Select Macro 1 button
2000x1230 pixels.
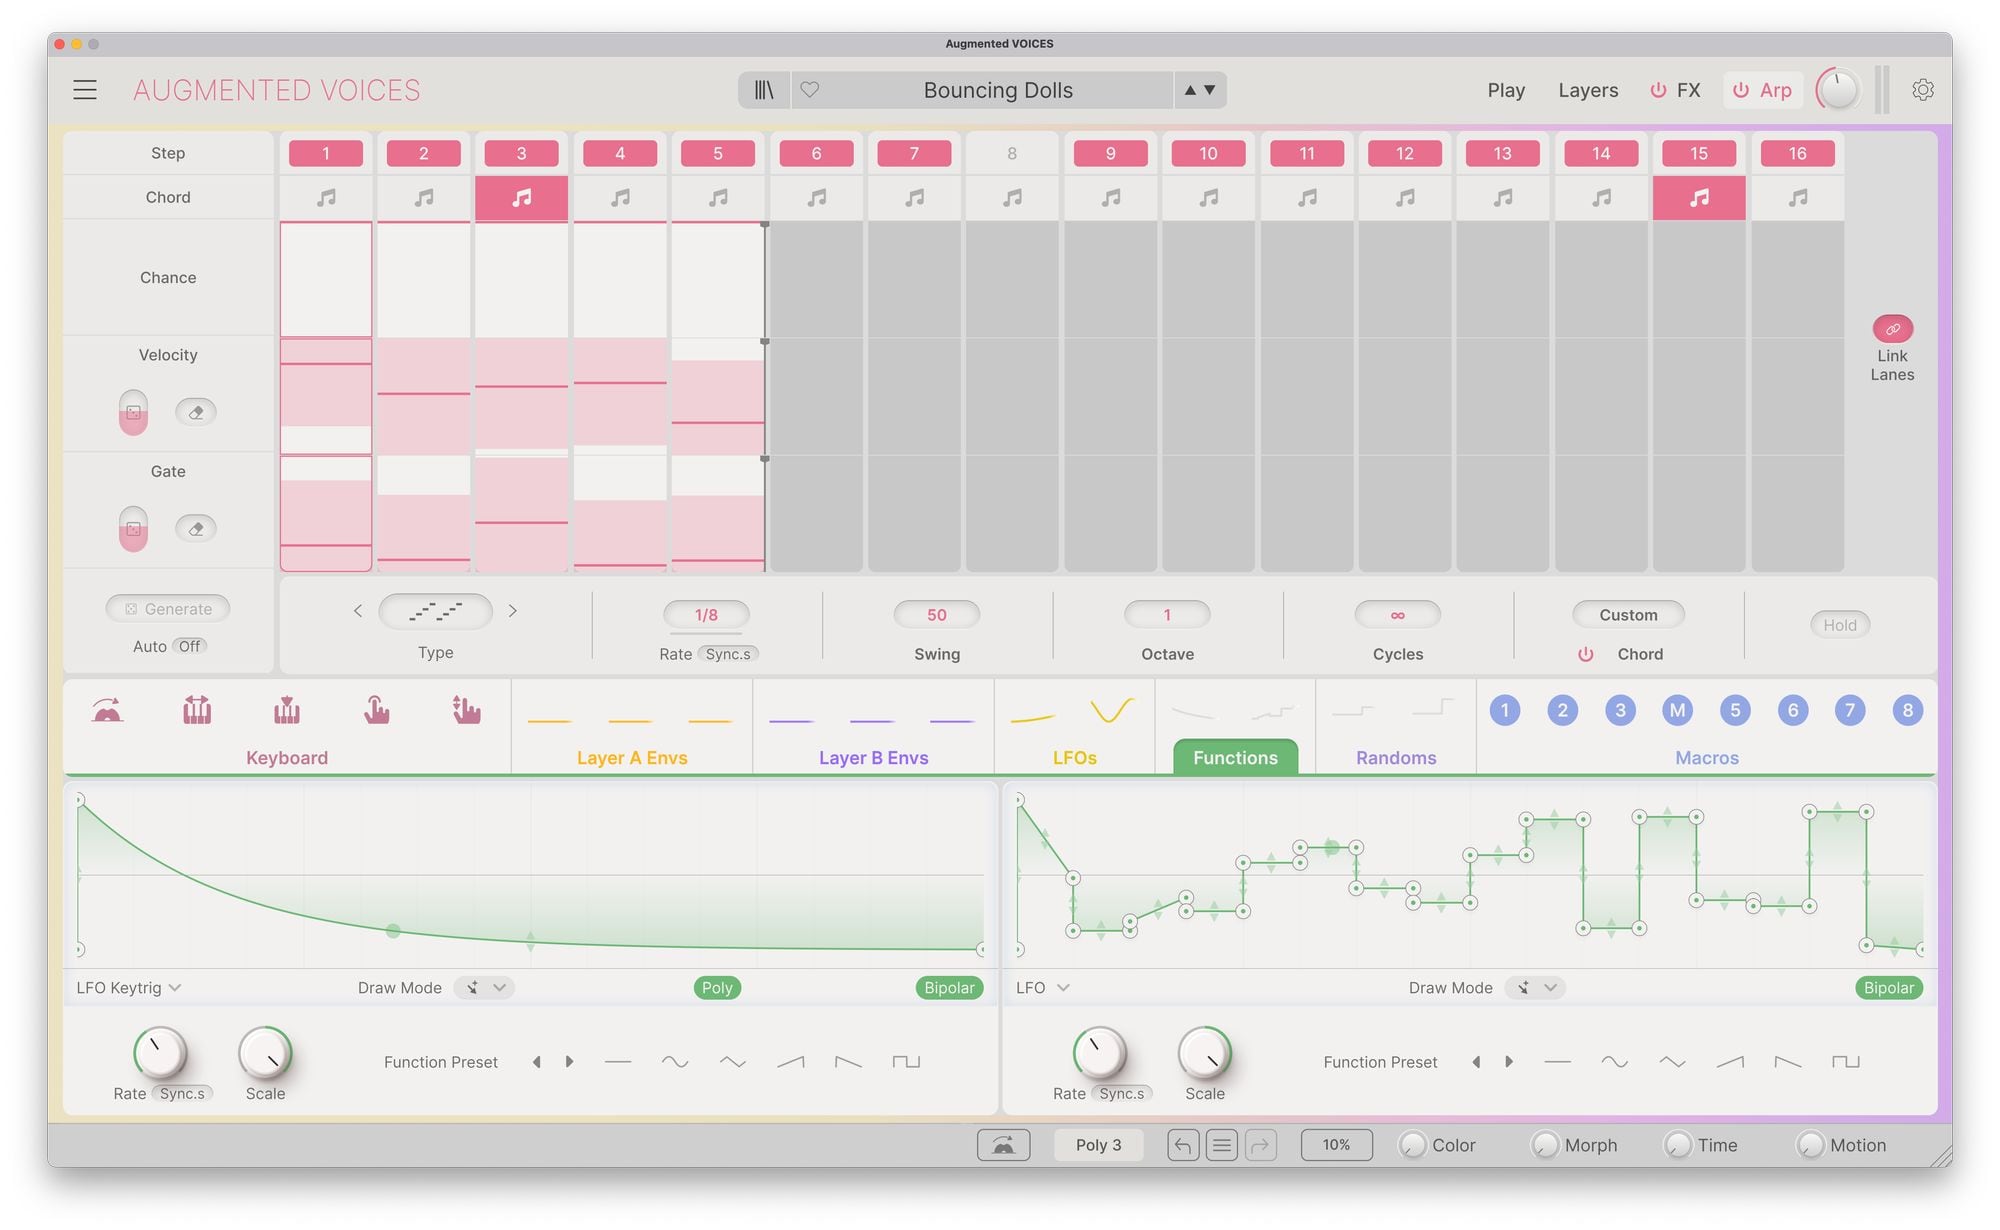[1504, 711]
